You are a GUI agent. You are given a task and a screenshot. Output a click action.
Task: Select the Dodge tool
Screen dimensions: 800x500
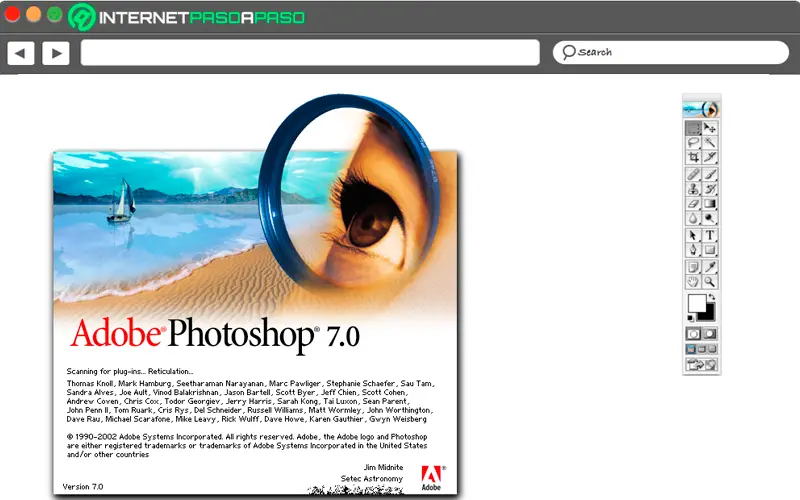click(710, 219)
